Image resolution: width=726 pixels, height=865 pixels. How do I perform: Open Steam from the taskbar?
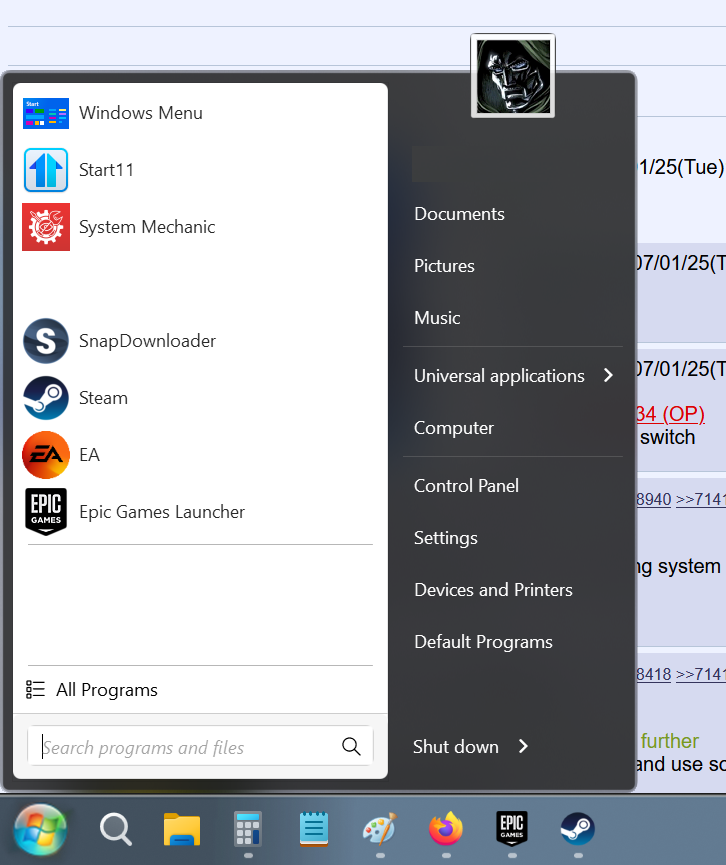[x=578, y=829]
